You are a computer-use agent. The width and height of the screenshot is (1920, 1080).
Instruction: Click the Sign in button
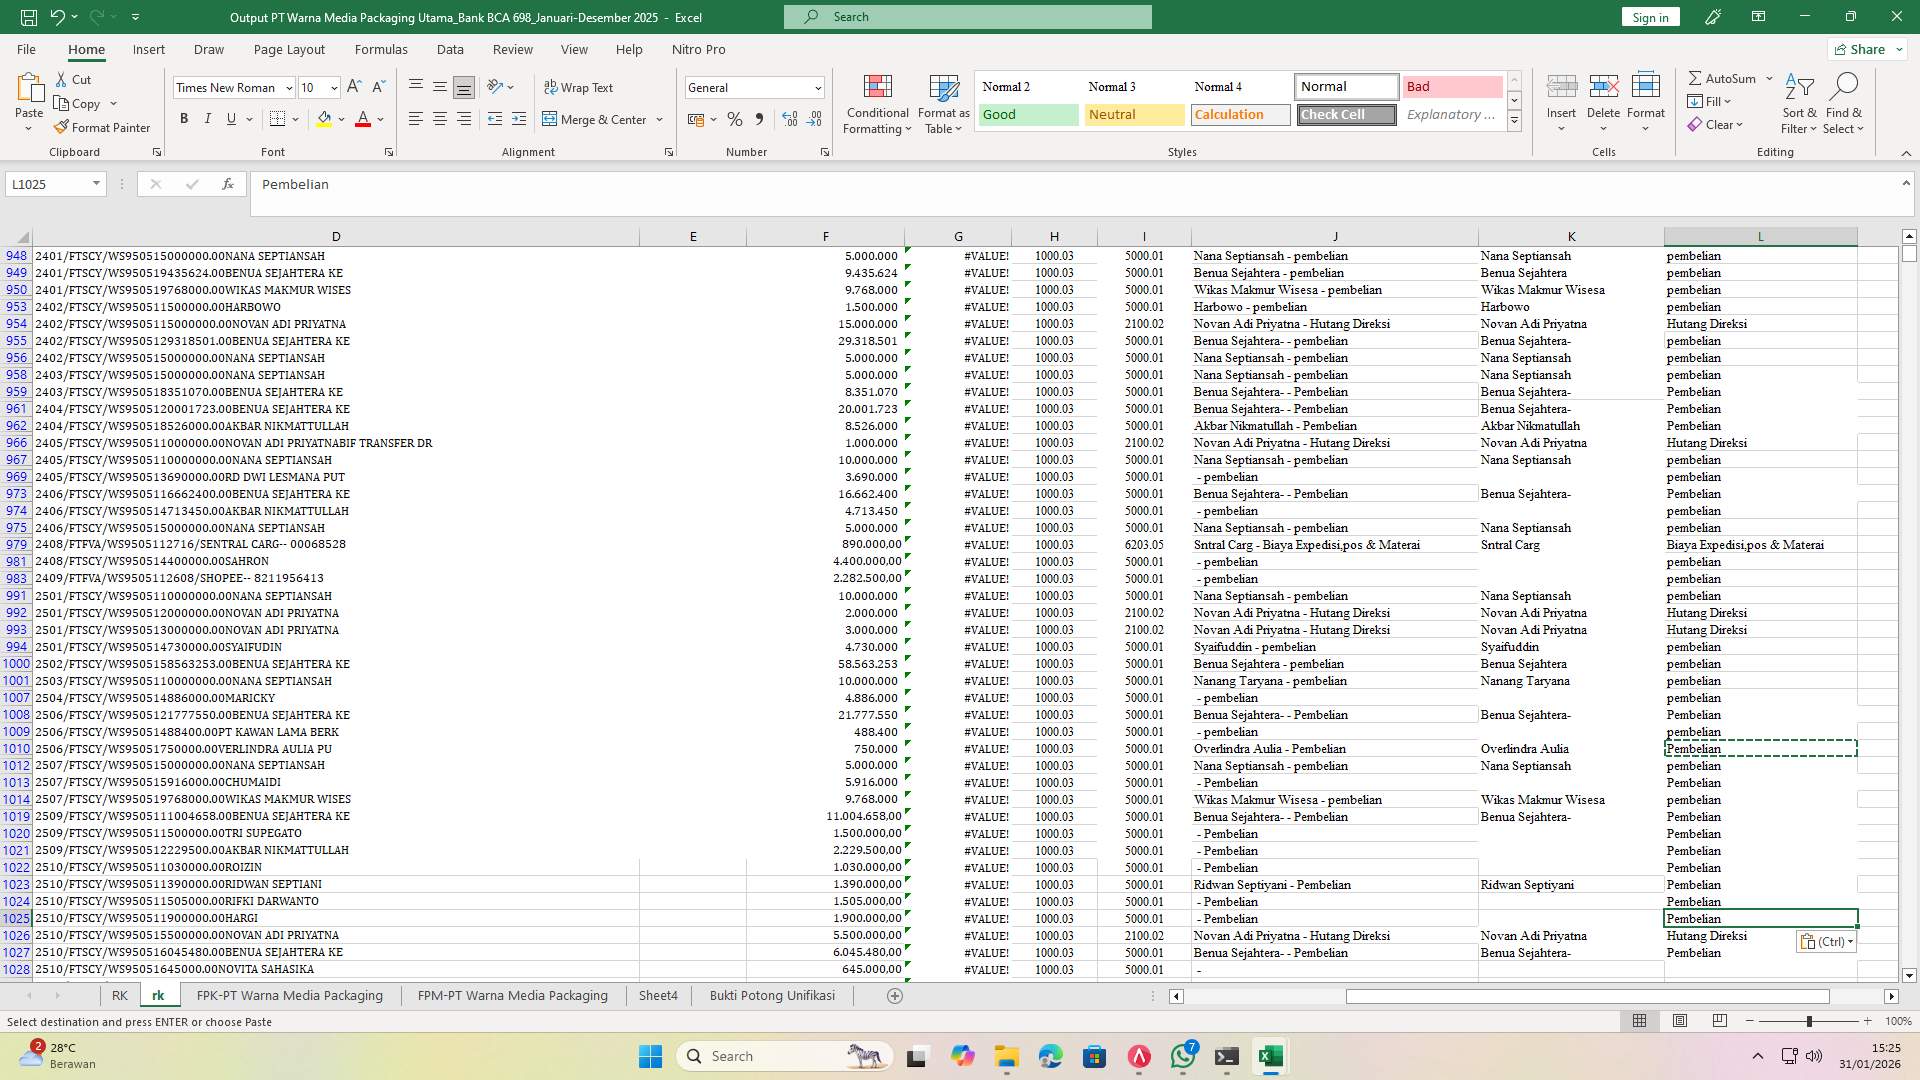pyautogui.click(x=1649, y=16)
